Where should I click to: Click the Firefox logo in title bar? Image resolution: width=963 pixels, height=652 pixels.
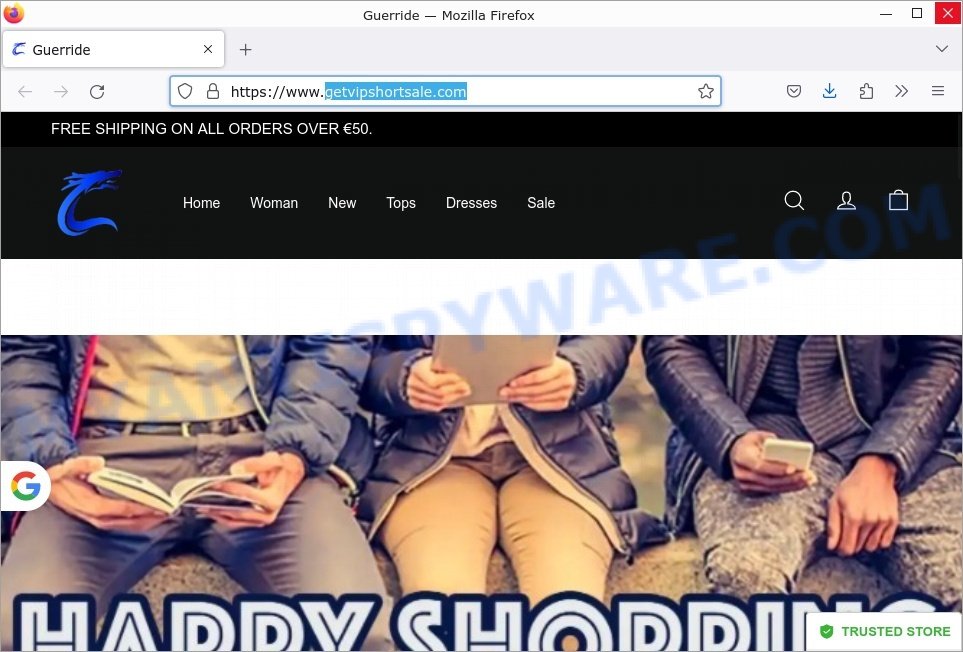point(14,14)
